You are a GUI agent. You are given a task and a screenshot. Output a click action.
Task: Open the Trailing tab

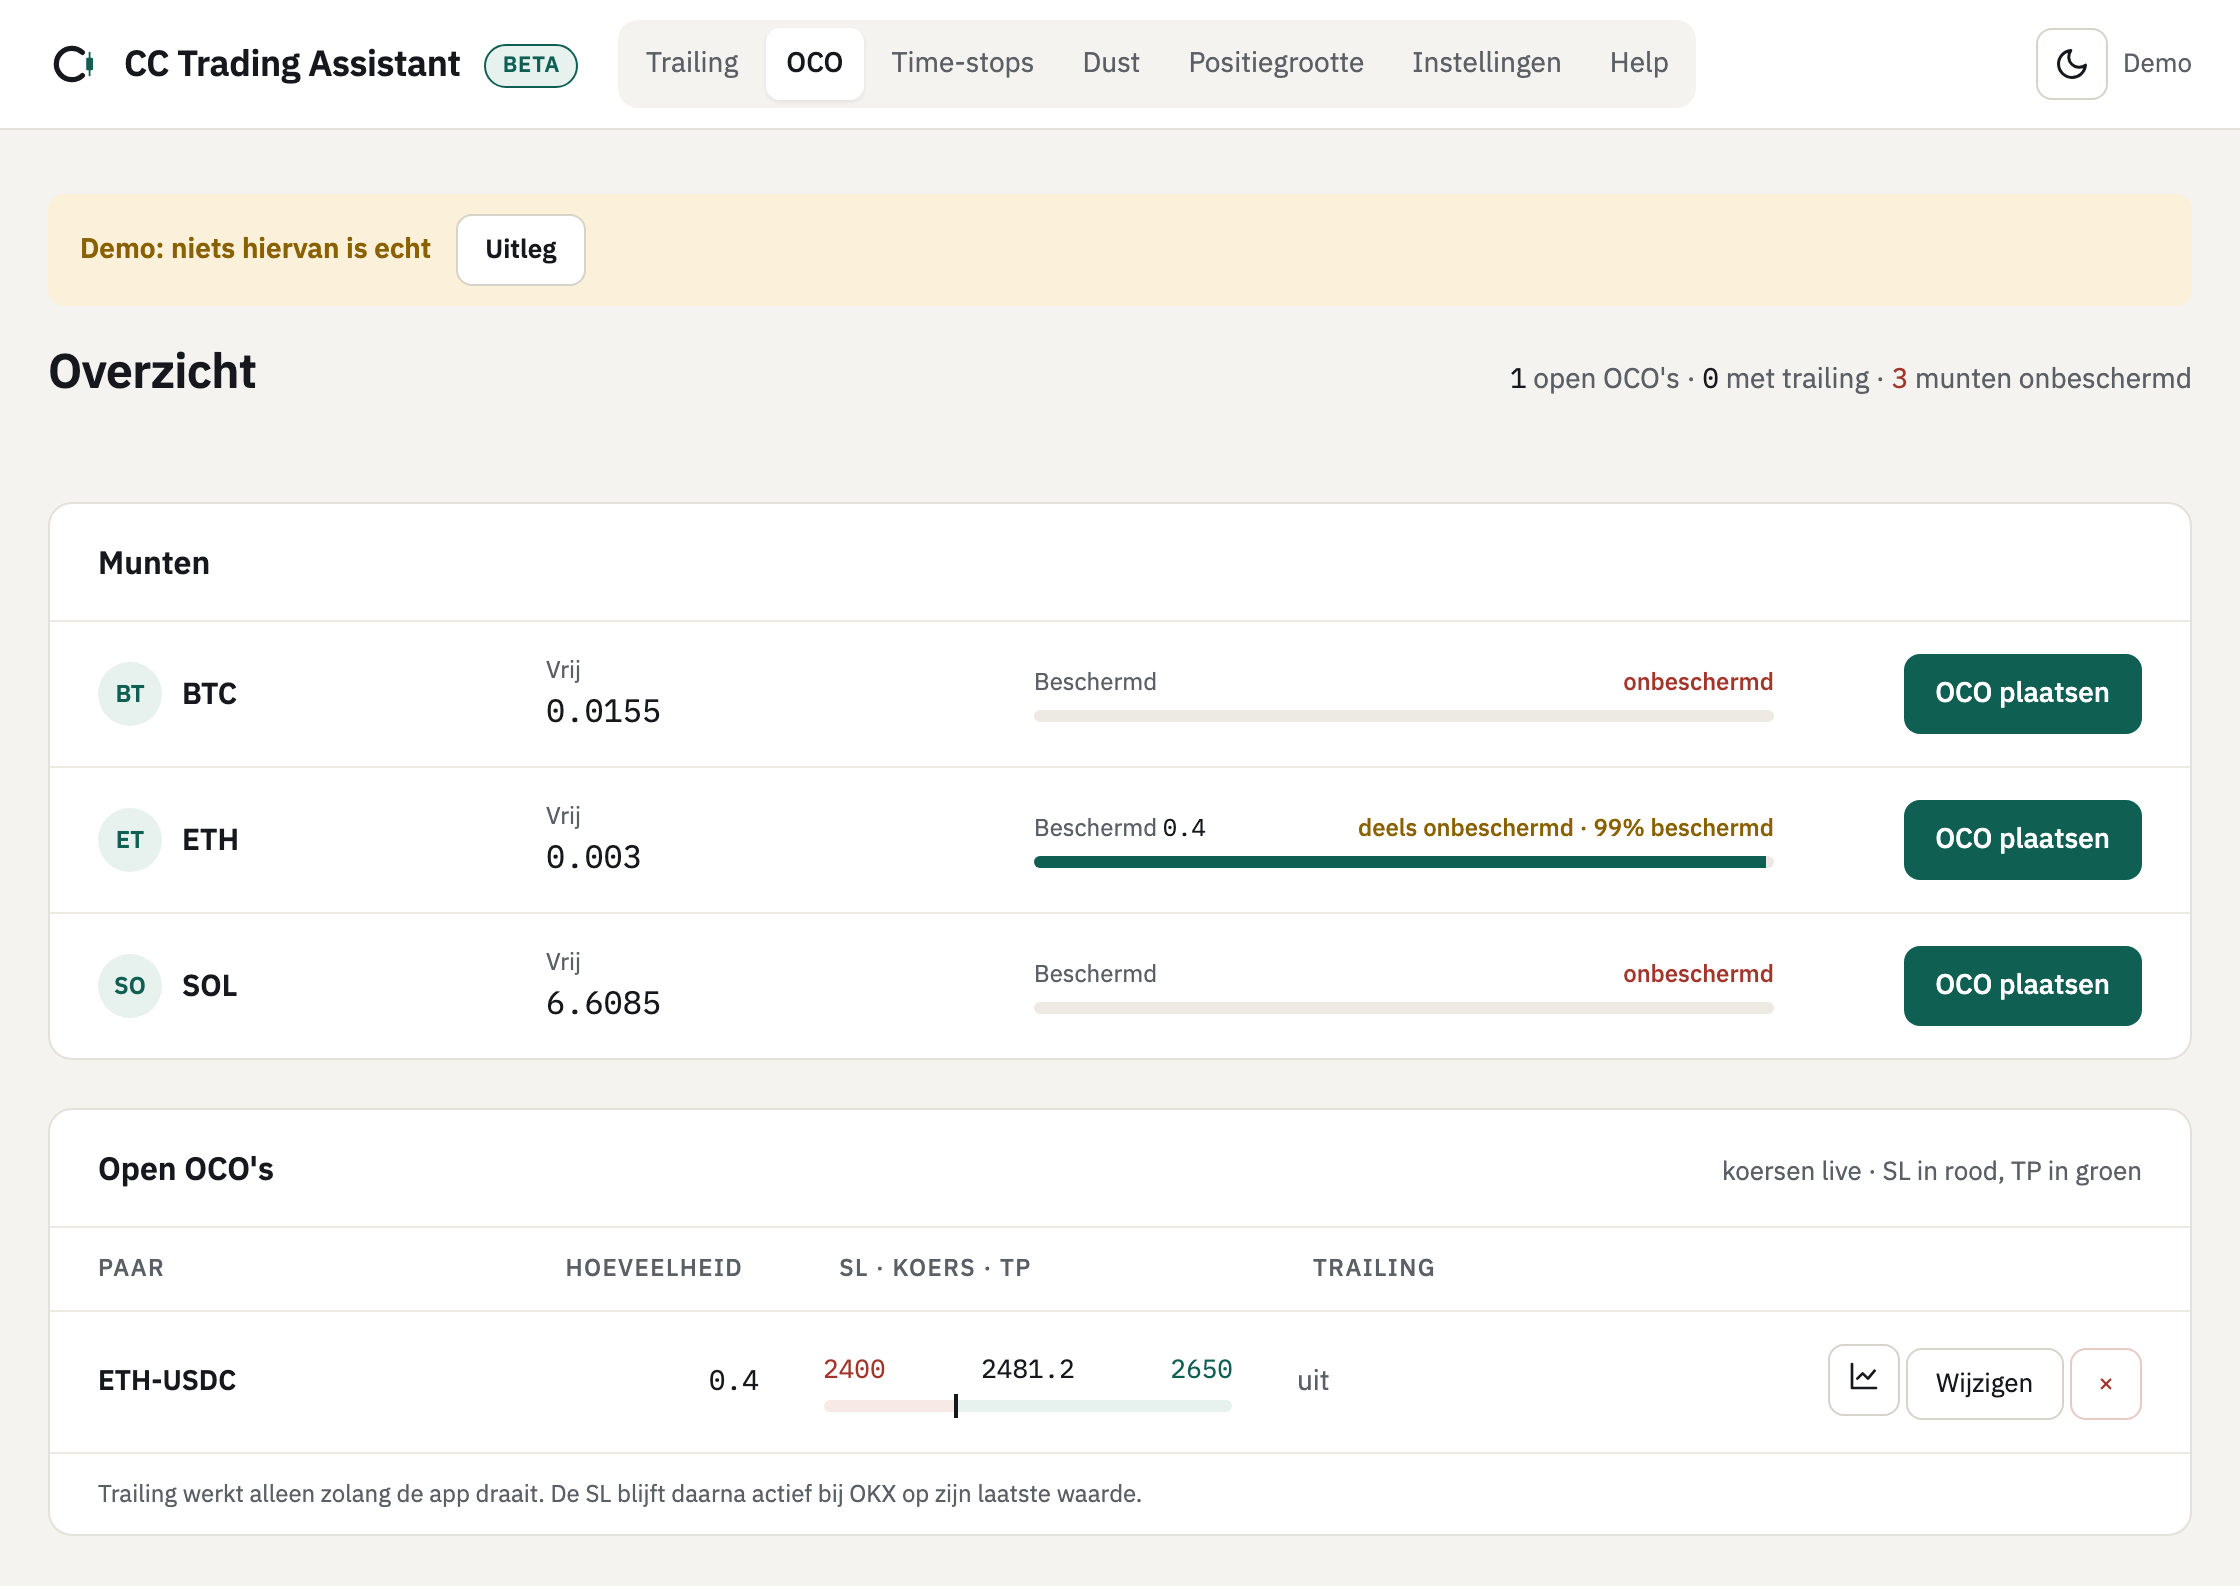pos(692,63)
